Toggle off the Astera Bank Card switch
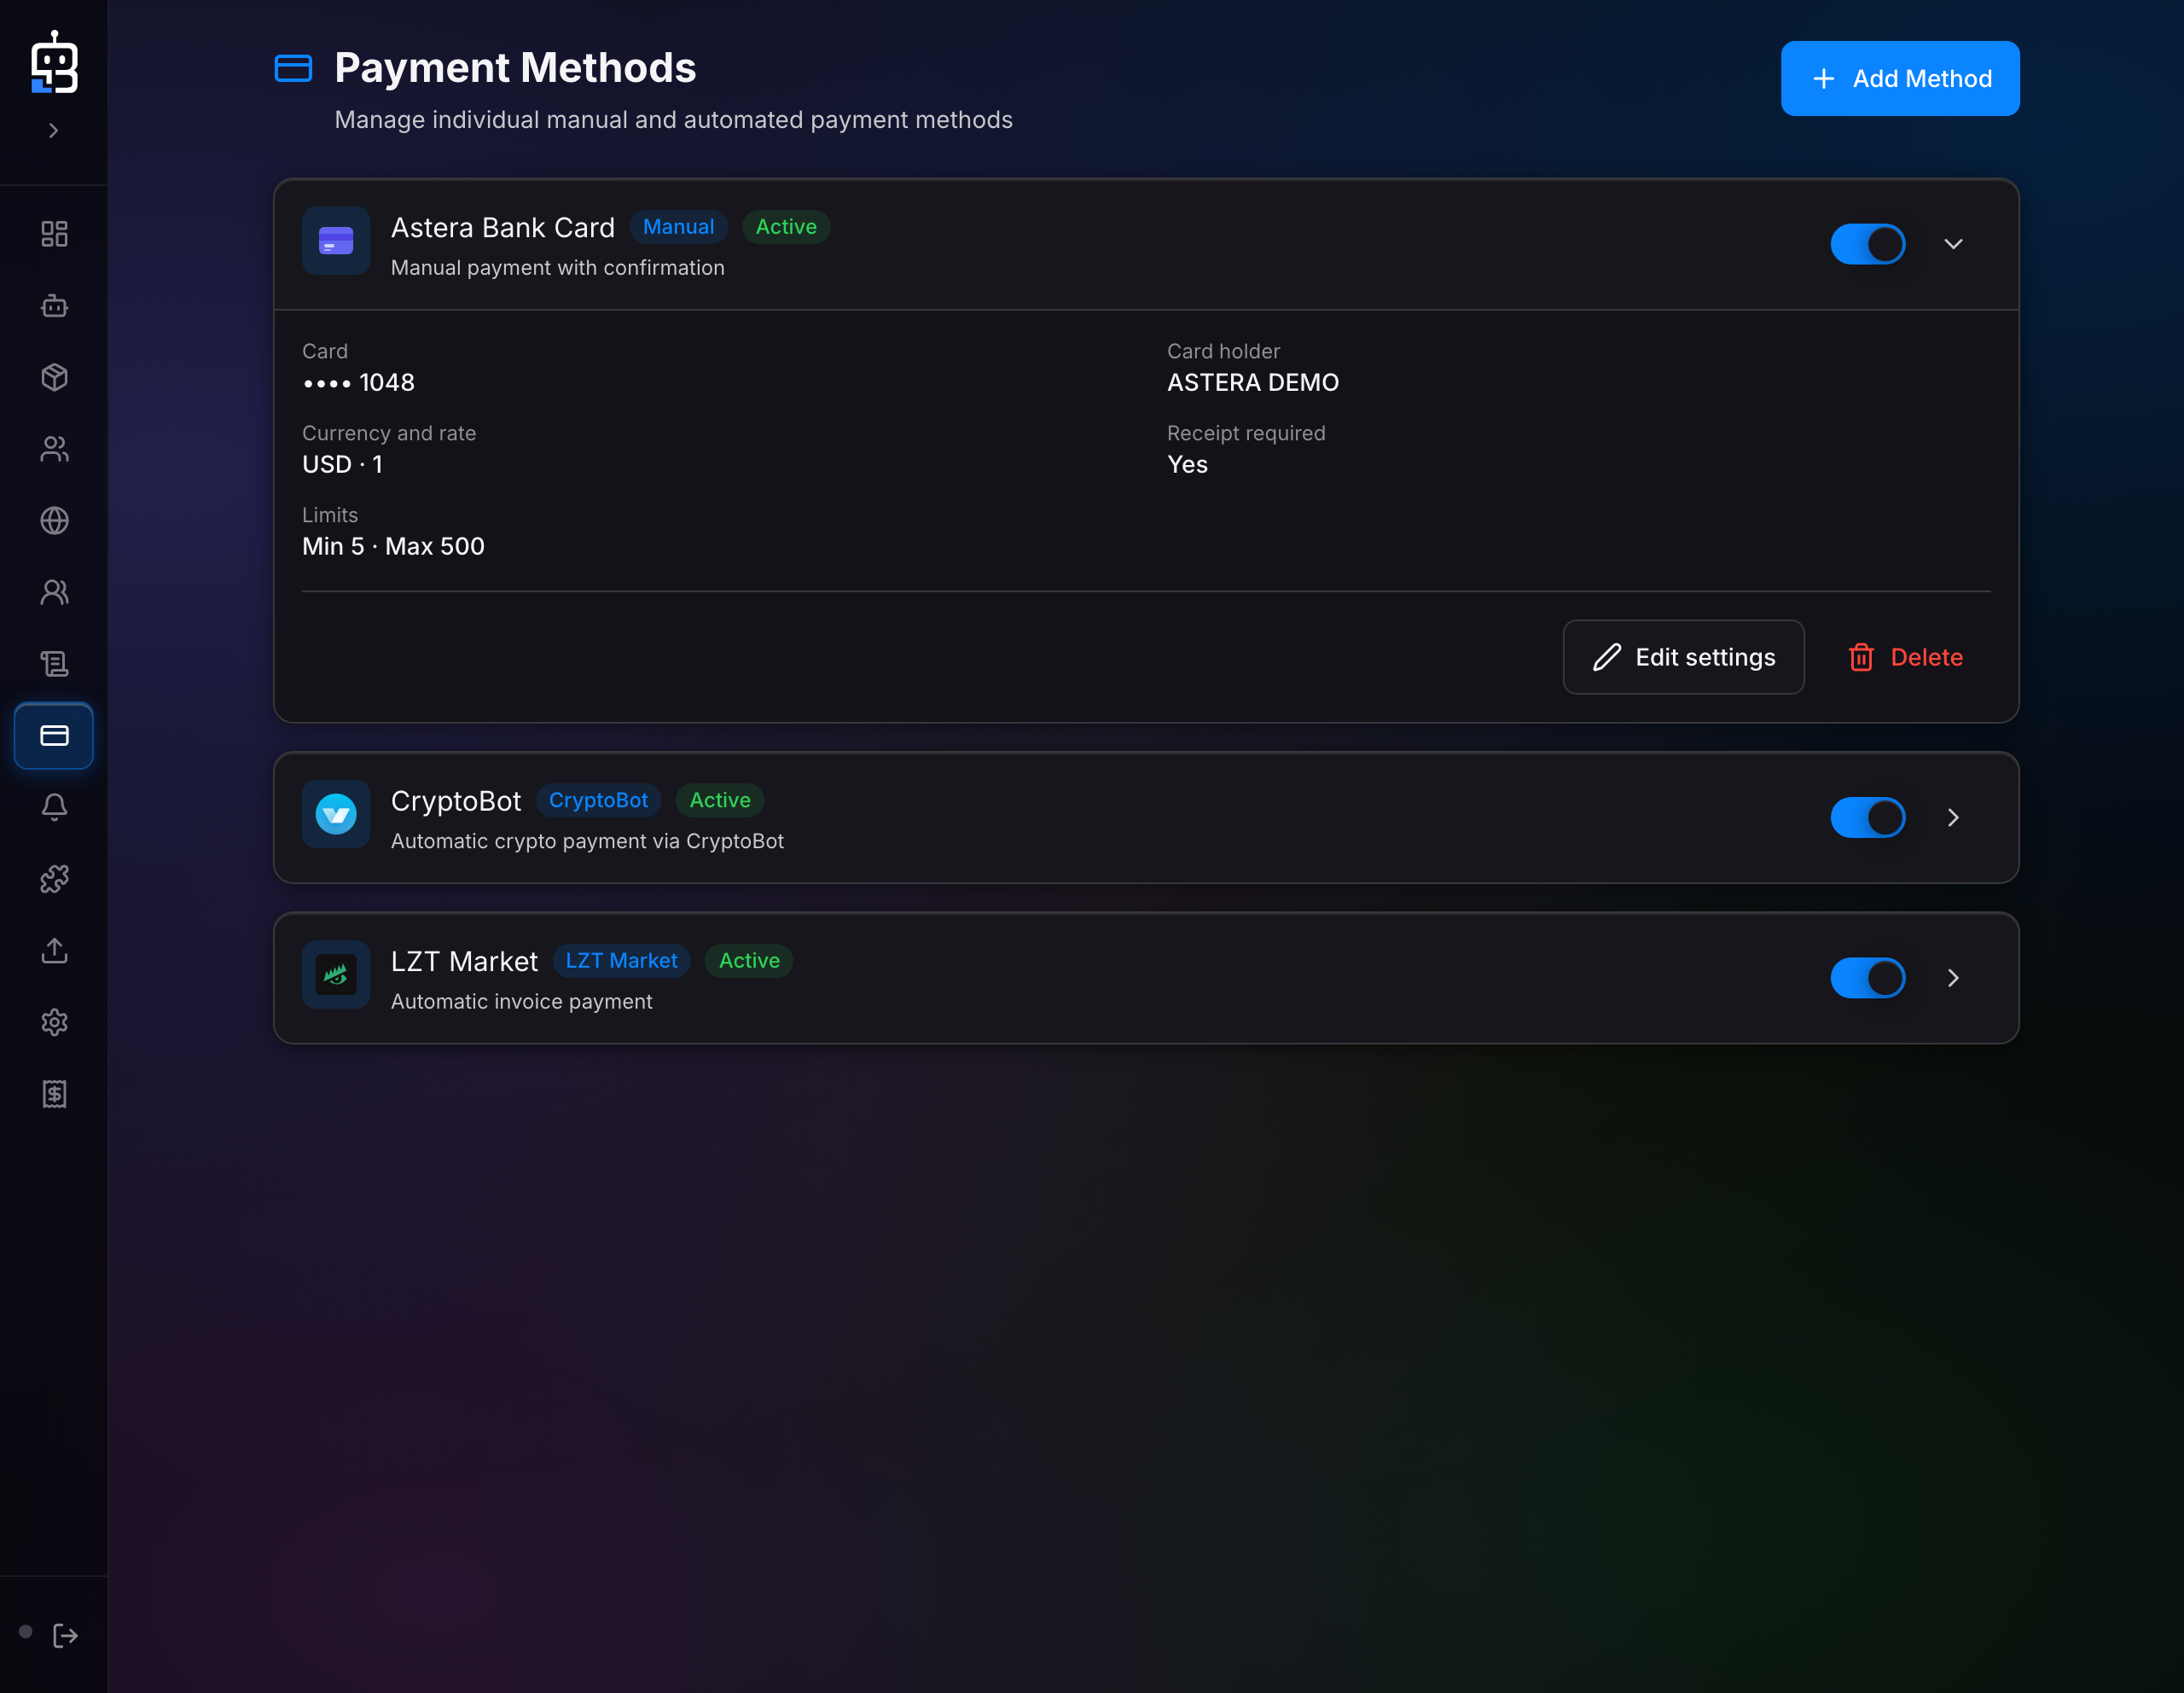Image resolution: width=2184 pixels, height=1693 pixels. click(x=1867, y=244)
